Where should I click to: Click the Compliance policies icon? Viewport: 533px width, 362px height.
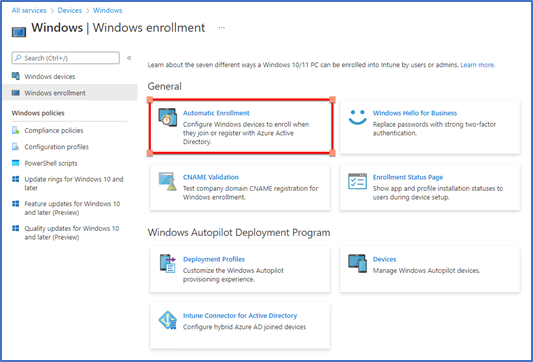(16, 130)
